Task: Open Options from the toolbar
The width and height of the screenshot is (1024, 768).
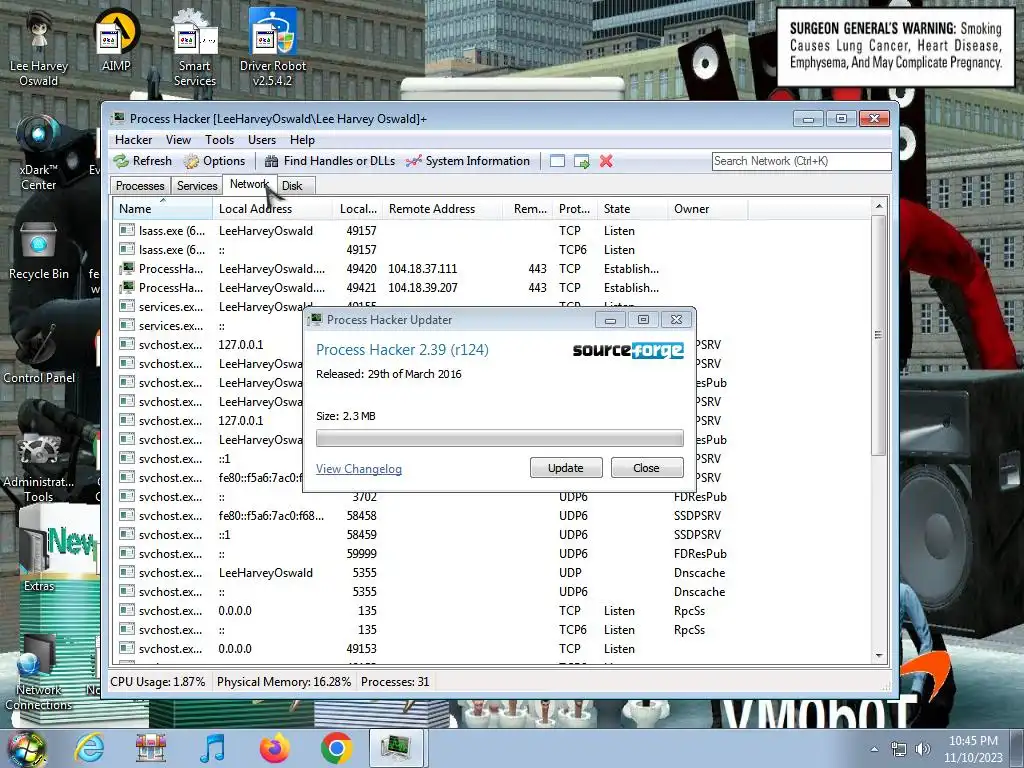Action: (214, 161)
